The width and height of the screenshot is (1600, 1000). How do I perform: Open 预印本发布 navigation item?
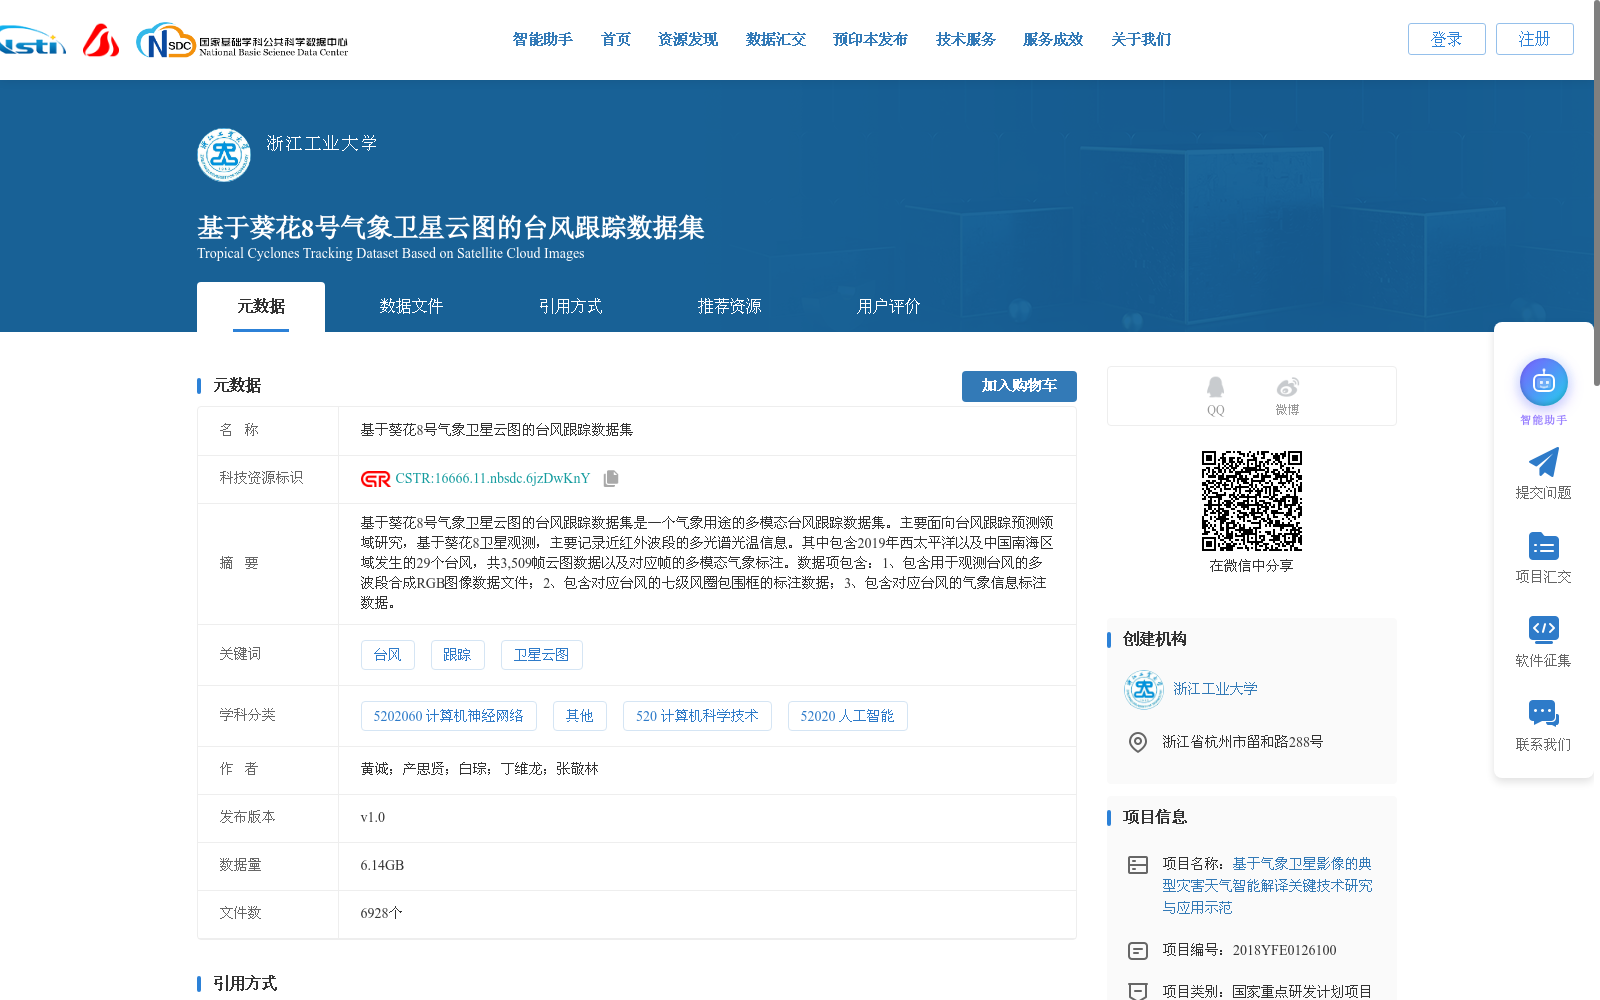pos(870,40)
